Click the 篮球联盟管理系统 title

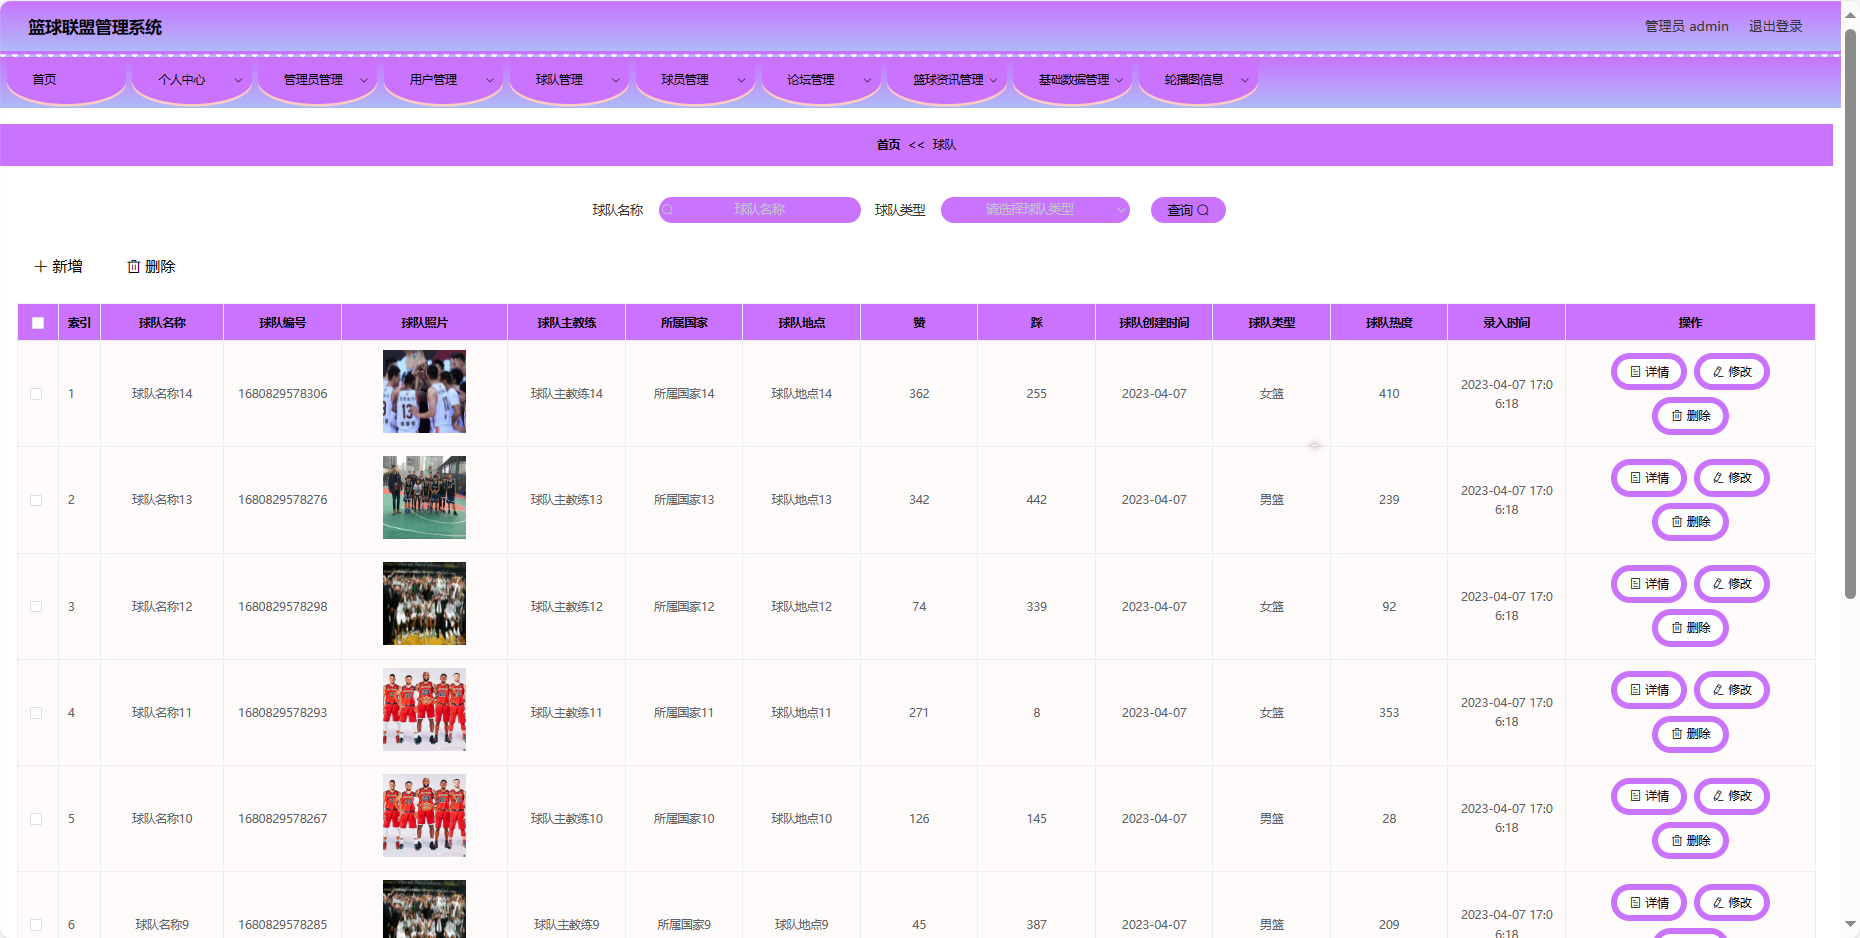pos(95,28)
